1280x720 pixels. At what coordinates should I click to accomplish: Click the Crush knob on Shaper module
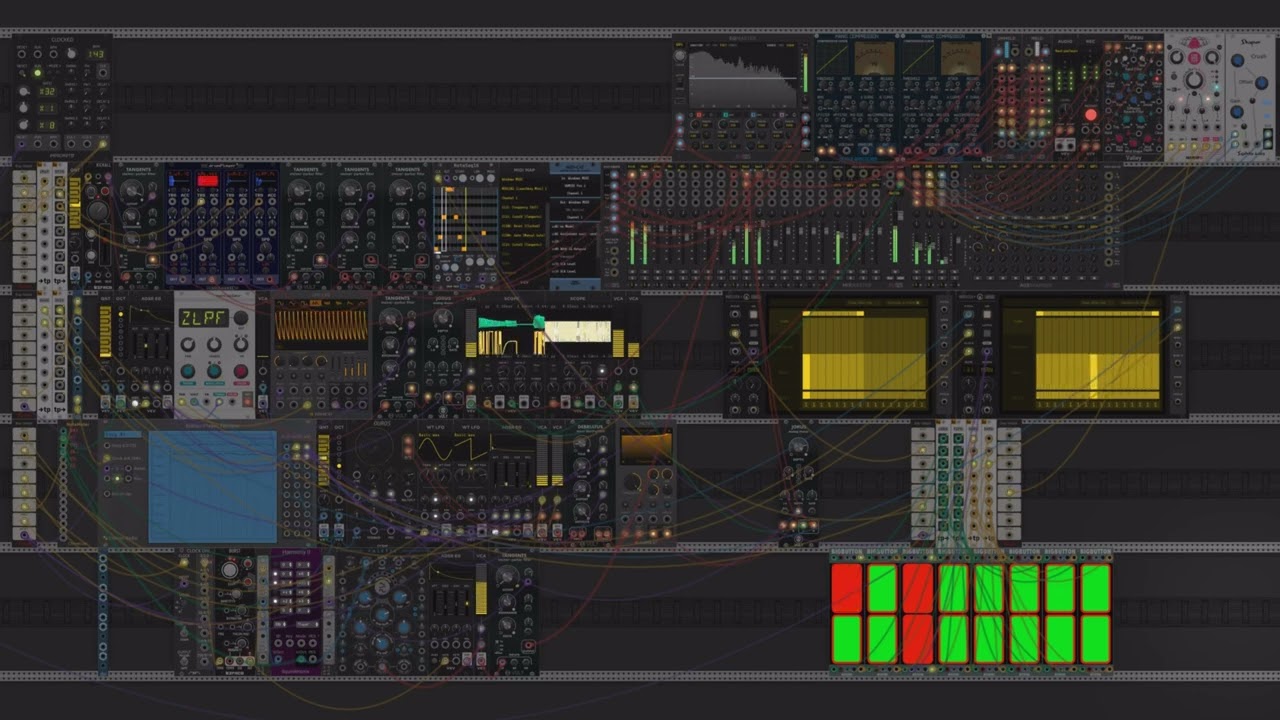point(1238,60)
